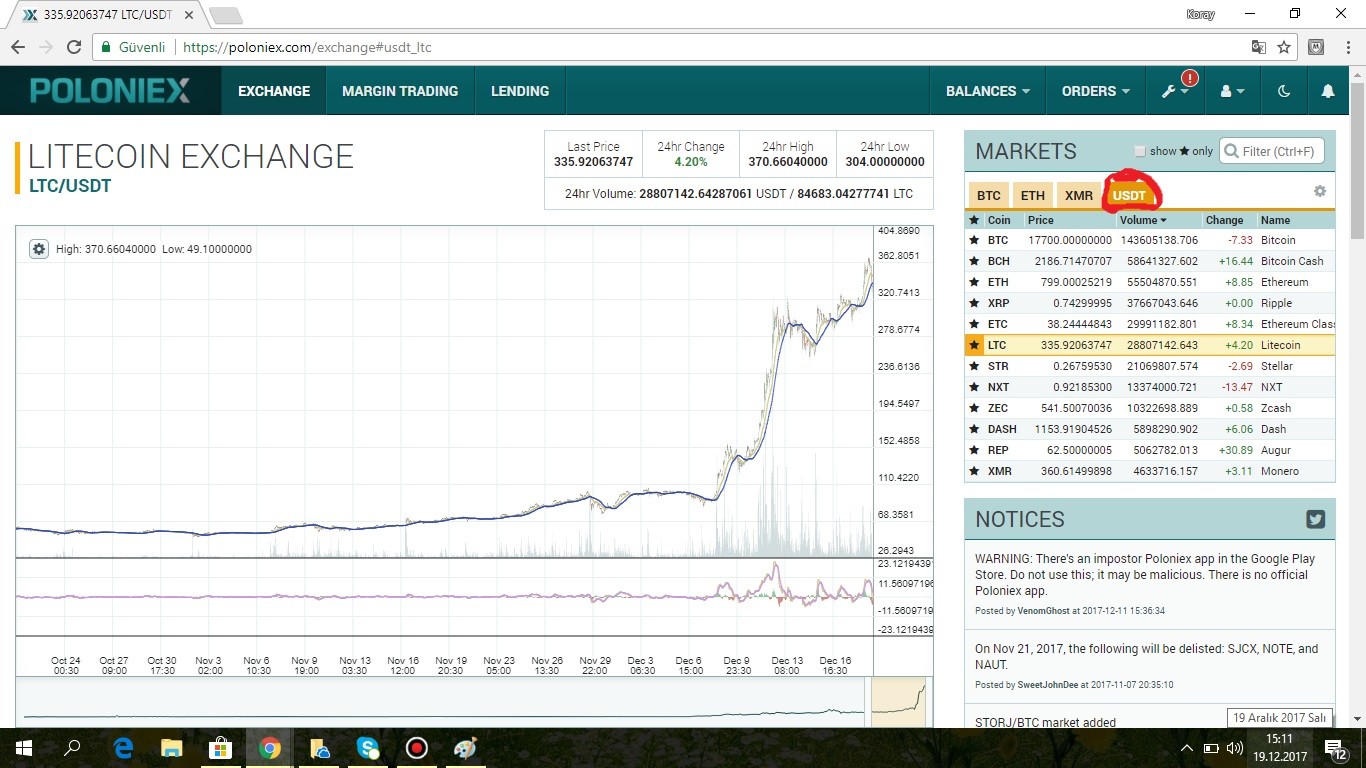This screenshot has width=1366, height=768.
Task: Expand the Orders dropdown menu
Action: 1096,91
